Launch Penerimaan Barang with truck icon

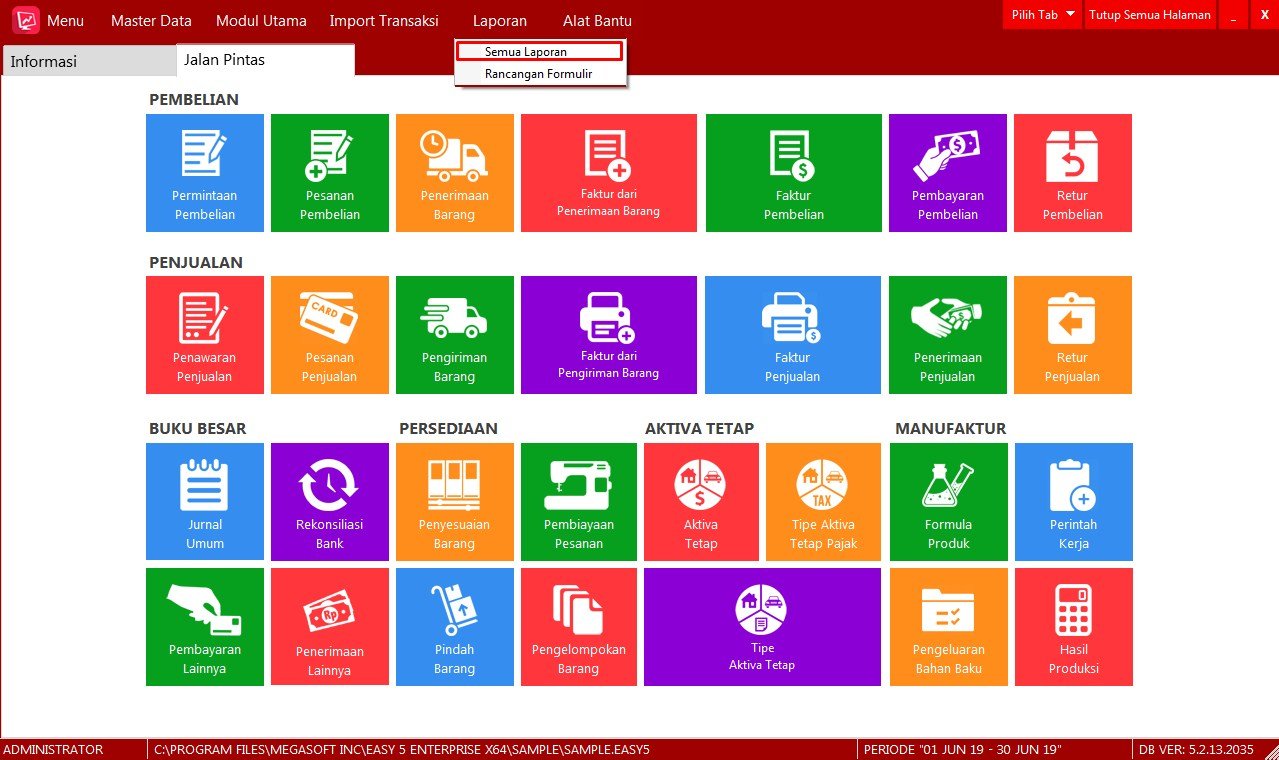pyautogui.click(x=455, y=173)
